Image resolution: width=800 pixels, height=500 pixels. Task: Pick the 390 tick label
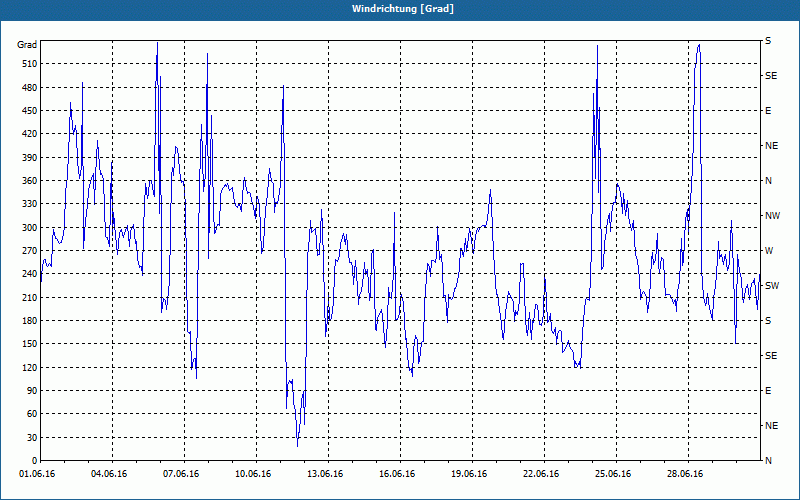point(30,157)
